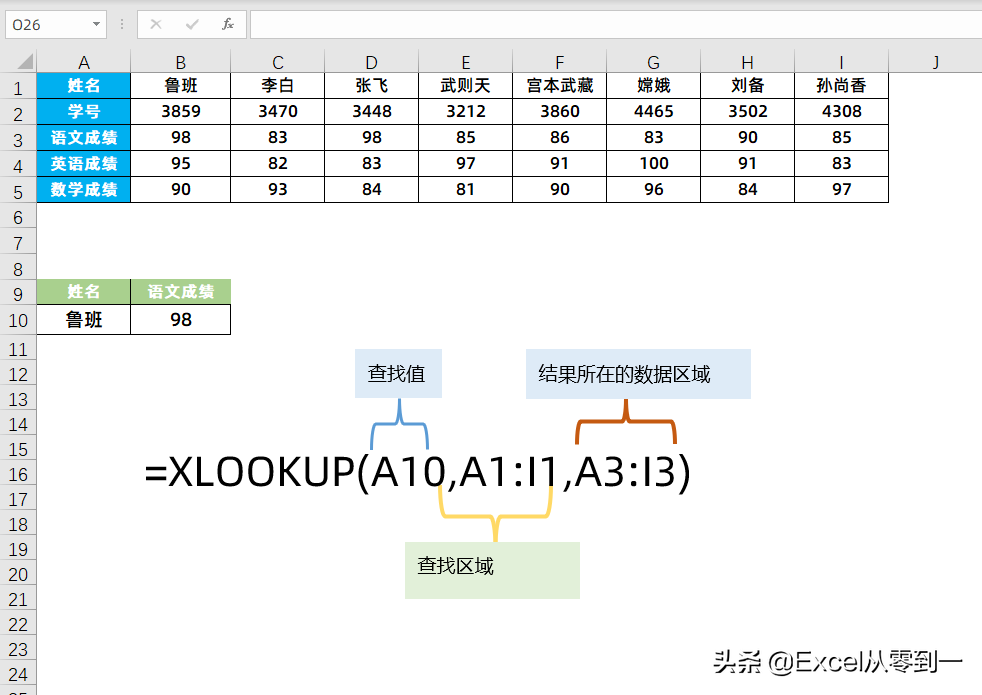Select column I header
The height and width of the screenshot is (695, 982).
841,62
